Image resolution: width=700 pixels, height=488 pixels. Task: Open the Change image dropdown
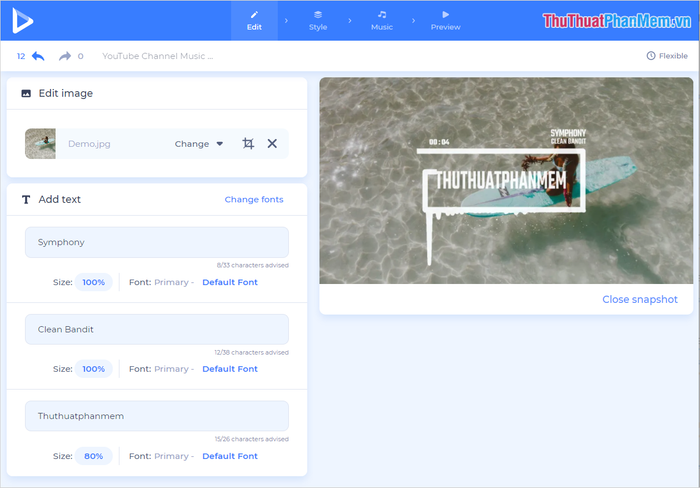click(199, 144)
